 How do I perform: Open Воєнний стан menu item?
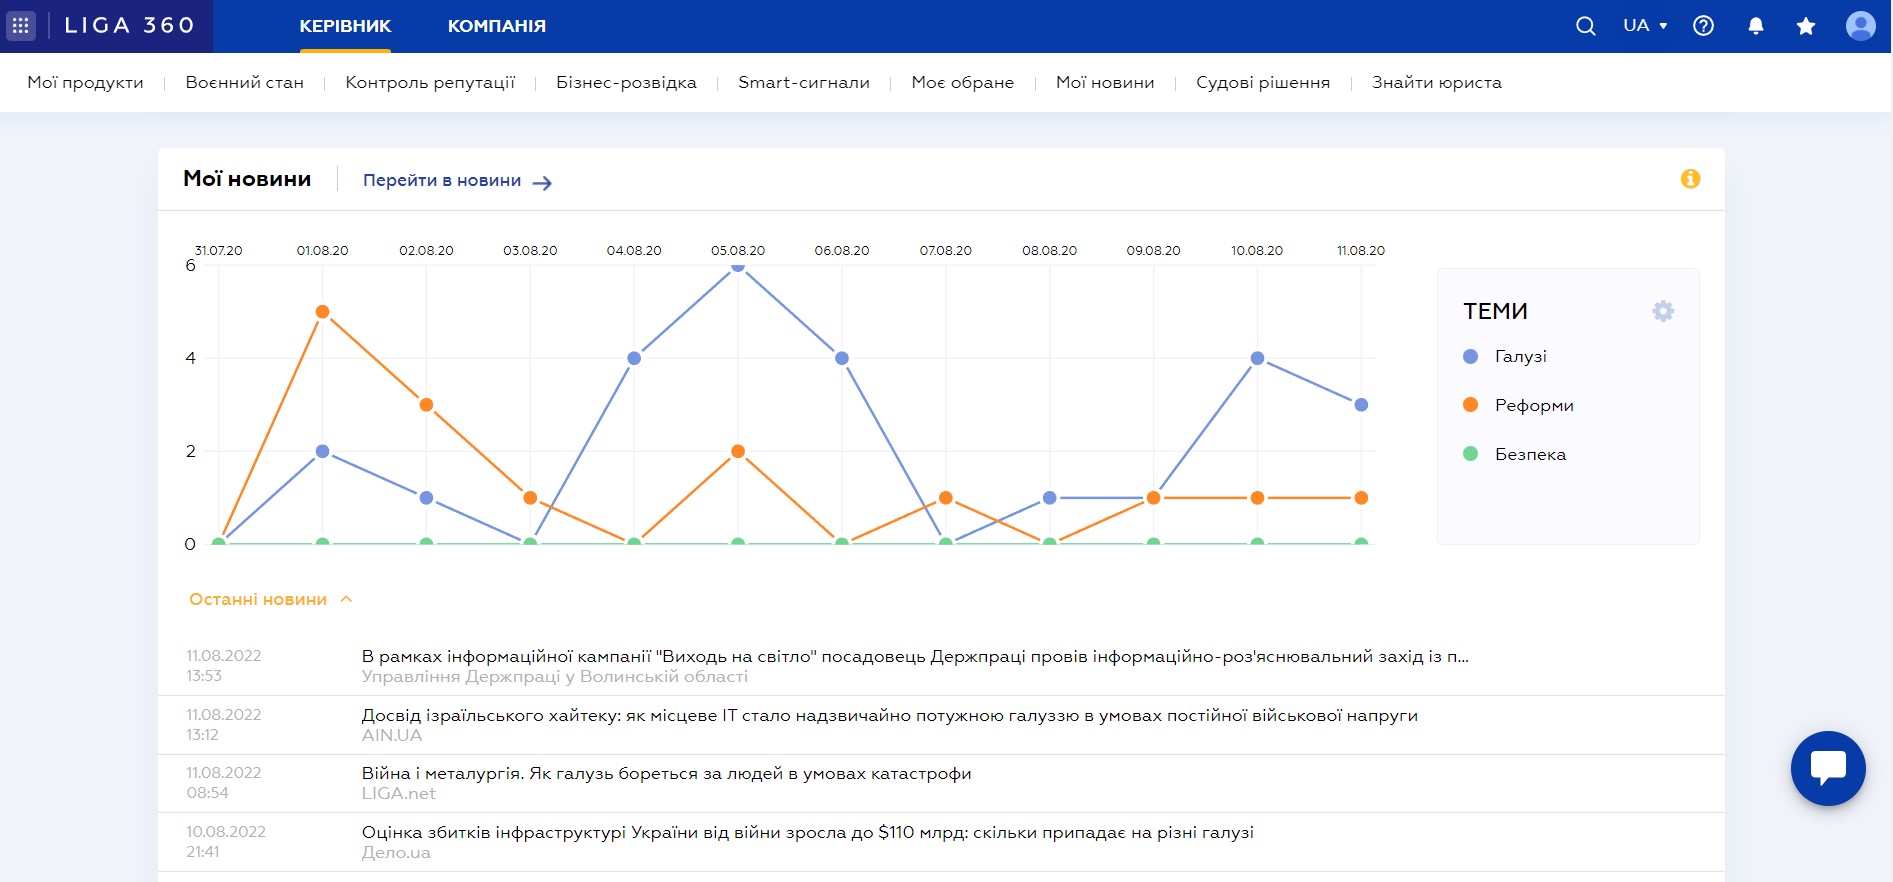(x=244, y=82)
